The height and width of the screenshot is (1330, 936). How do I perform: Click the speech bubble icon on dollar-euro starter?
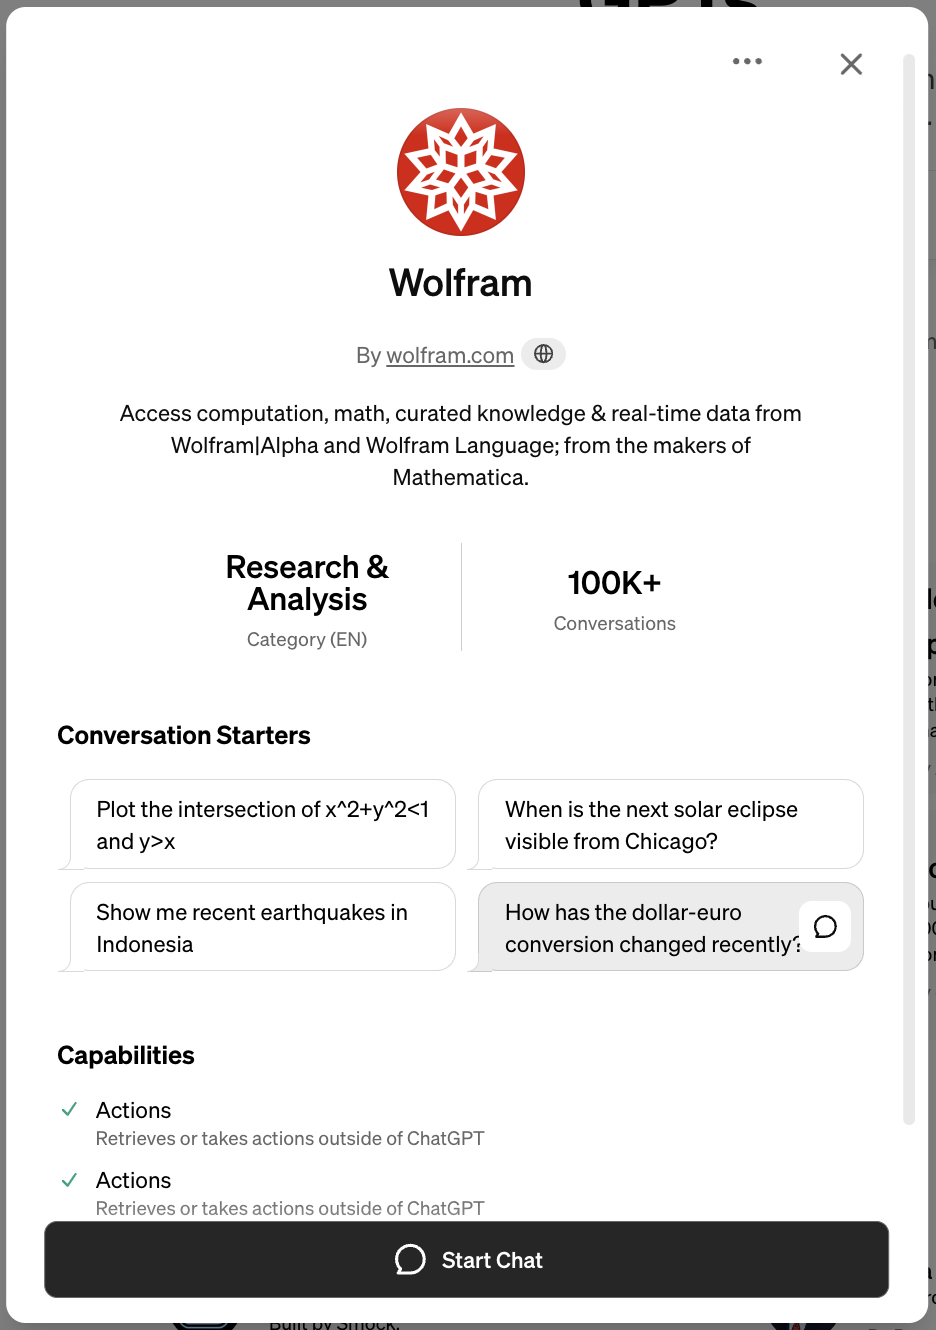pos(824,927)
